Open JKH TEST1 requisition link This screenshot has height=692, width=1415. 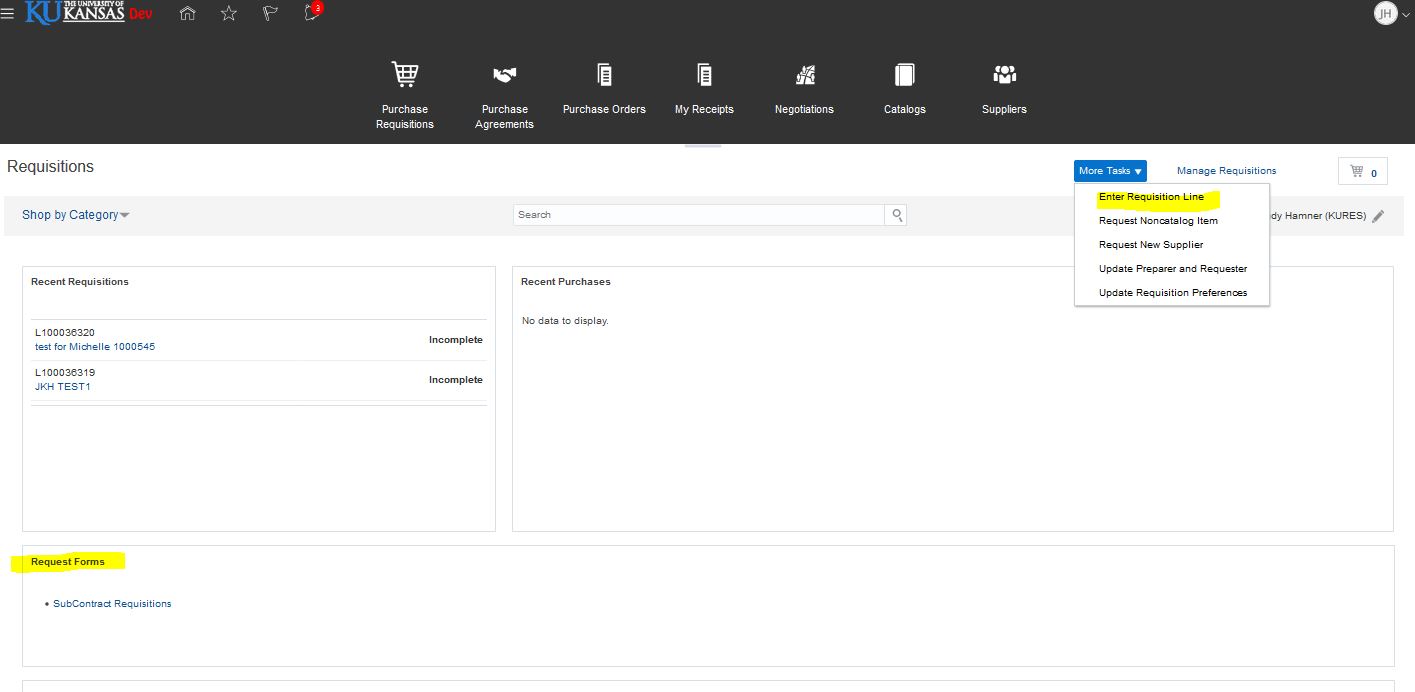tap(62, 387)
